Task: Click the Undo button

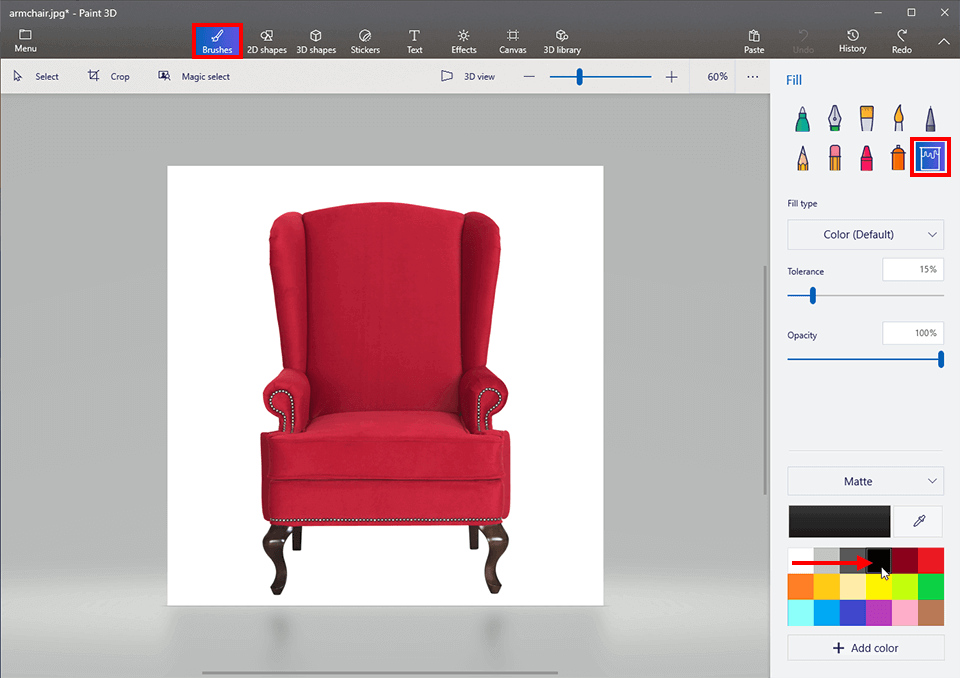Action: click(803, 41)
